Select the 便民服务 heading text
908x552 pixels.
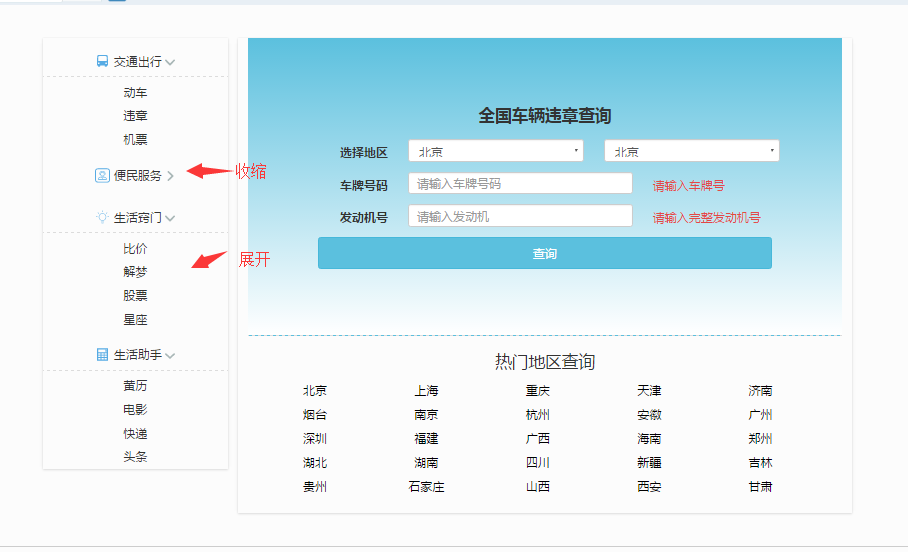(137, 176)
